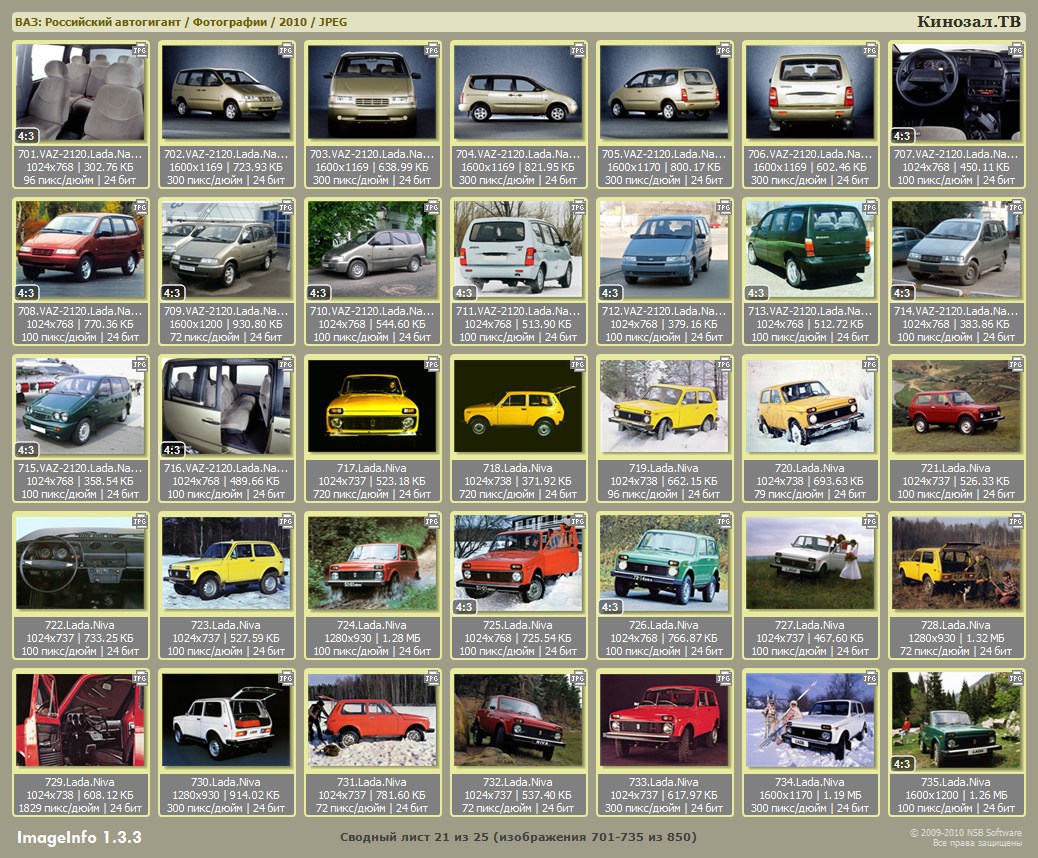Open thumbnail 713 of the green minivan
The image size is (1038, 858).
810,249
